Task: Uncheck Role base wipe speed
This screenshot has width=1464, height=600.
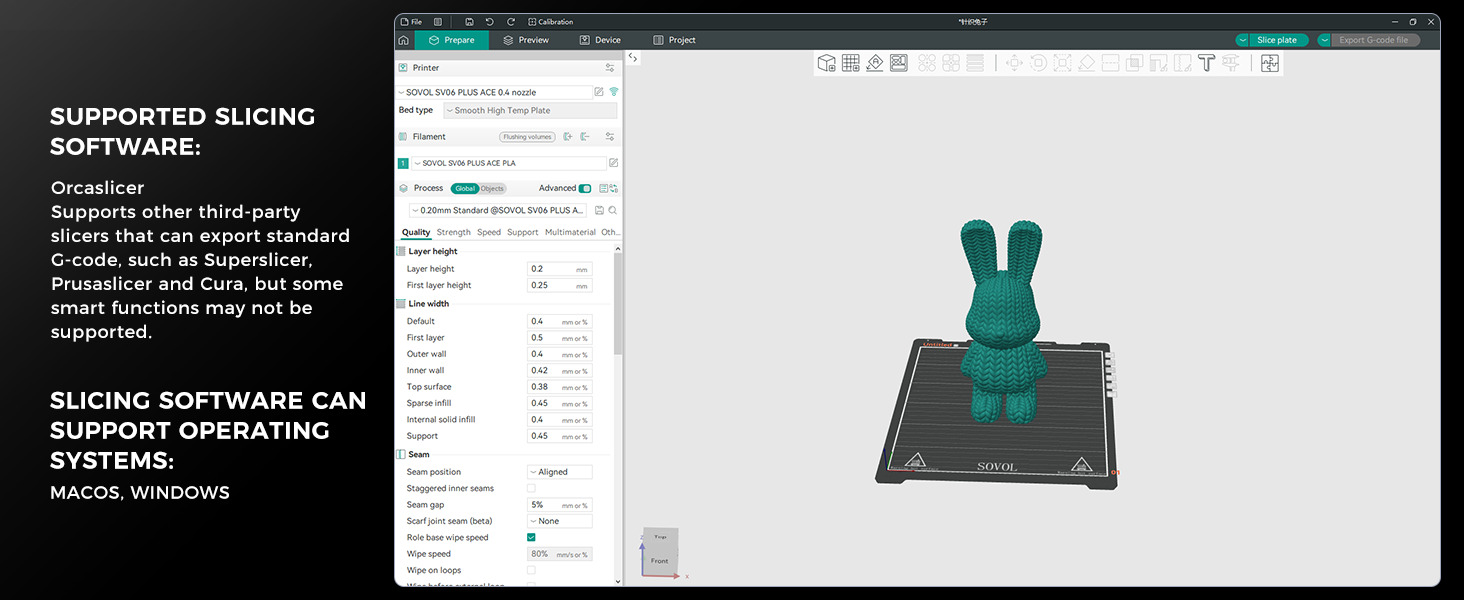Action: (531, 537)
